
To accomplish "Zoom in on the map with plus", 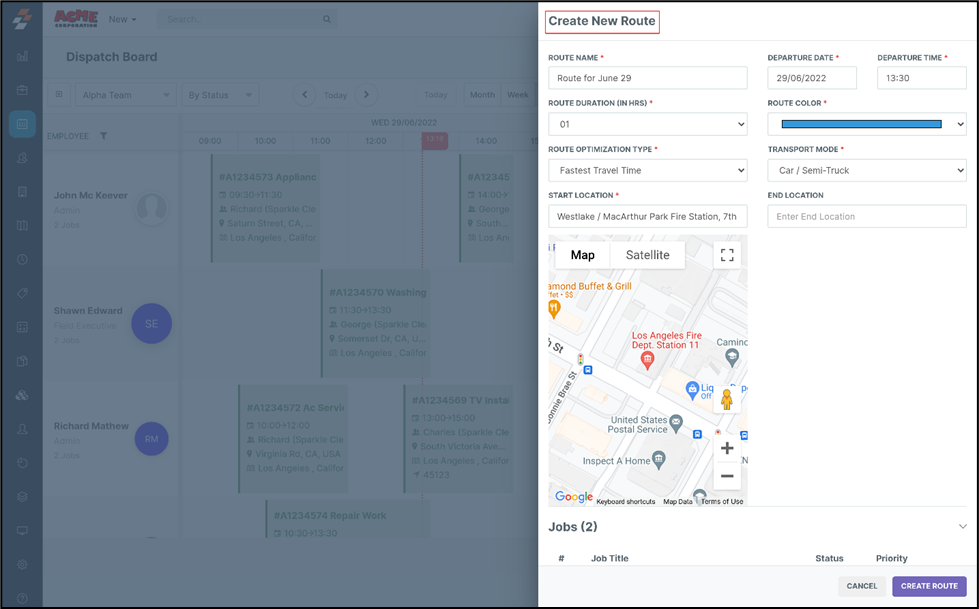I will tap(727, 448).
